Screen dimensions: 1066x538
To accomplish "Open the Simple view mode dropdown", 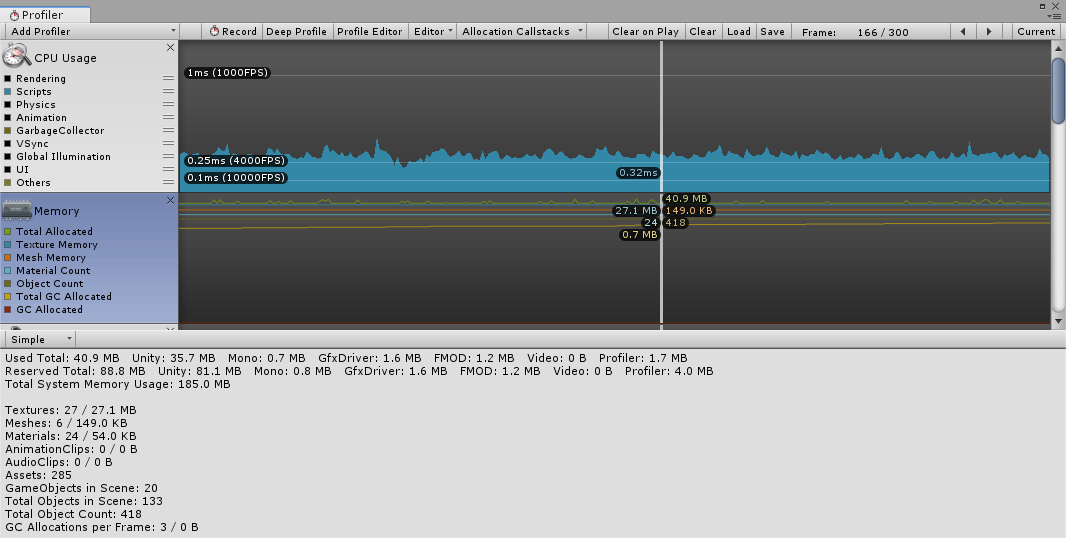I will pos(40,339).
